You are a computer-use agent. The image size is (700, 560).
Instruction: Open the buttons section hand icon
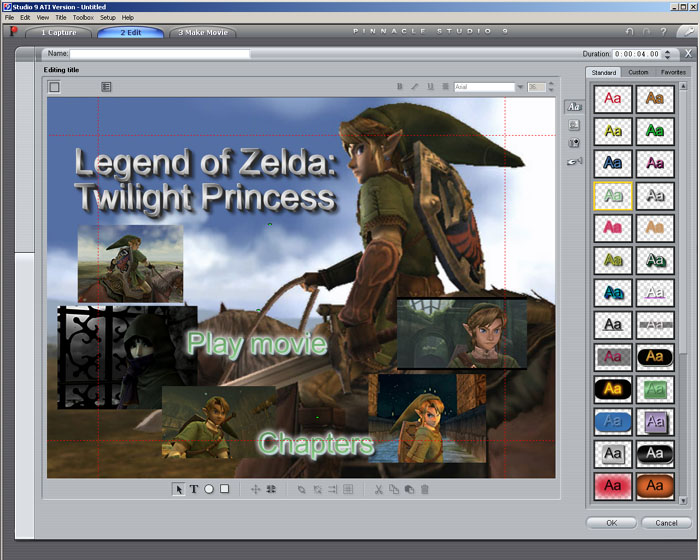(574, 161)
